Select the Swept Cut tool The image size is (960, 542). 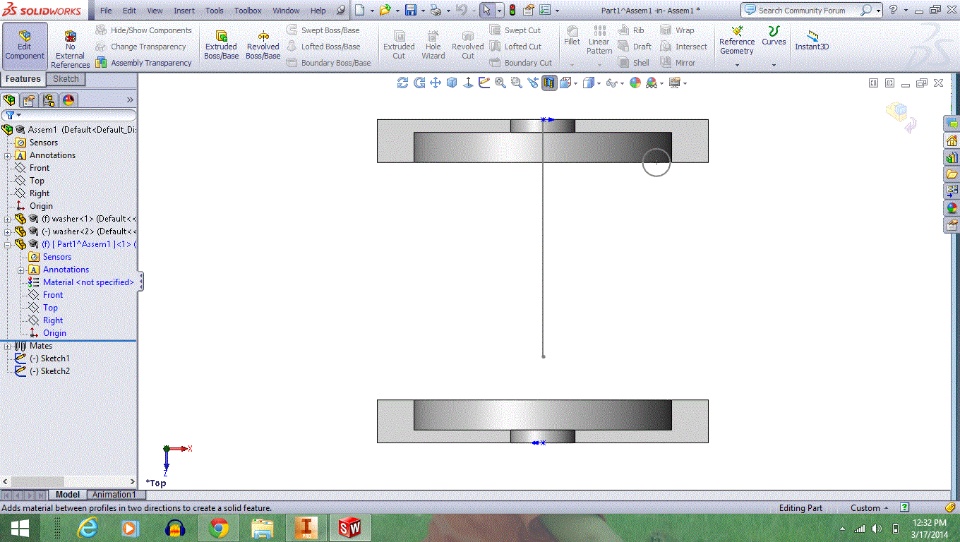tap(515, 30)
